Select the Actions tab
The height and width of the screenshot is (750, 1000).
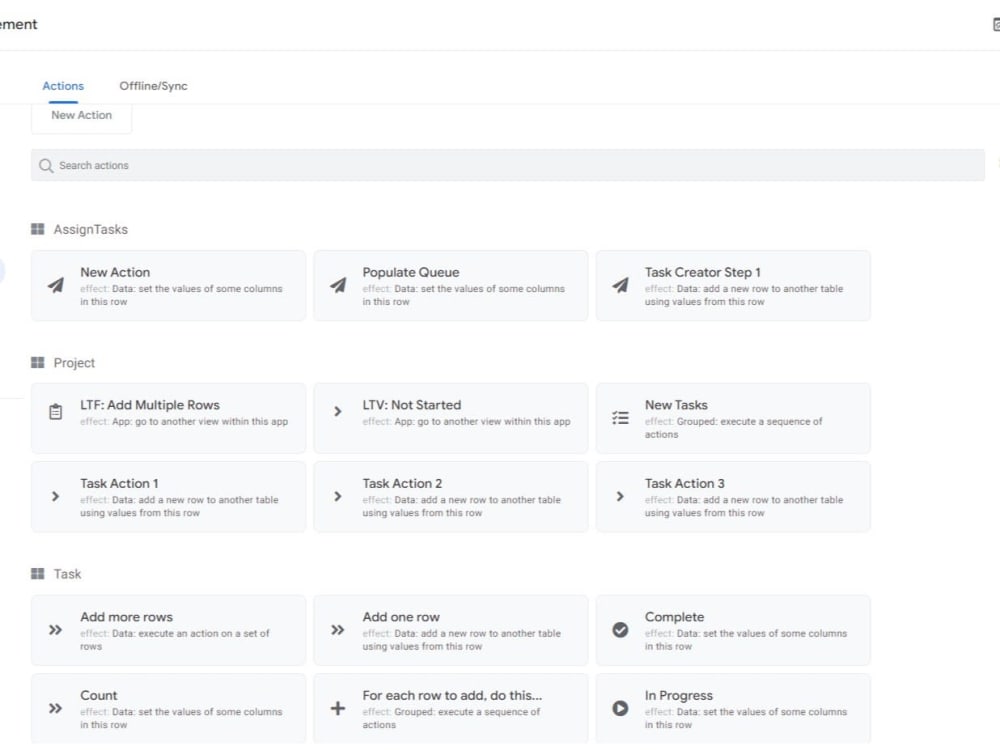(x=63, y=86)
